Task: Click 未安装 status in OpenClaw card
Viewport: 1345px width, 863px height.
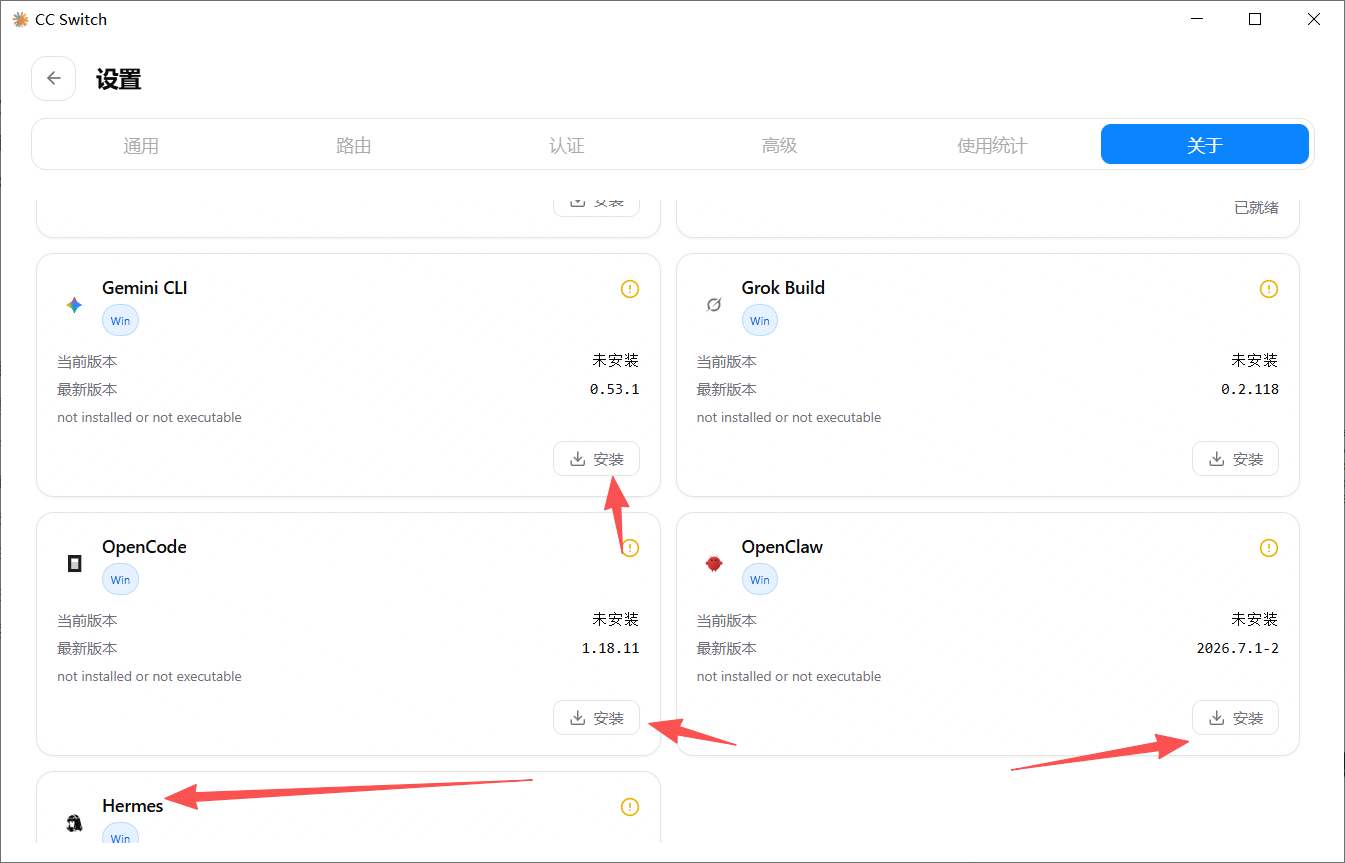Action: pos(1255,619)
